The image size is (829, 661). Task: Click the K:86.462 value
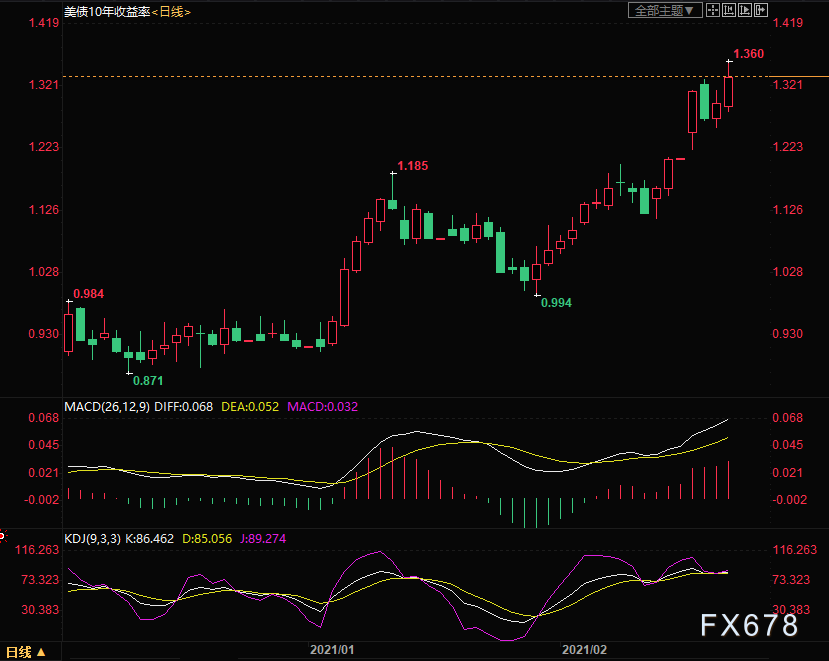click(150, 539)
